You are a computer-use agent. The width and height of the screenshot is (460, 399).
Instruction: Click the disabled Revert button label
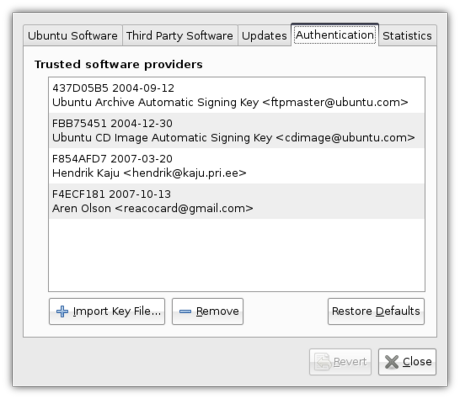[x=350, y=362]
